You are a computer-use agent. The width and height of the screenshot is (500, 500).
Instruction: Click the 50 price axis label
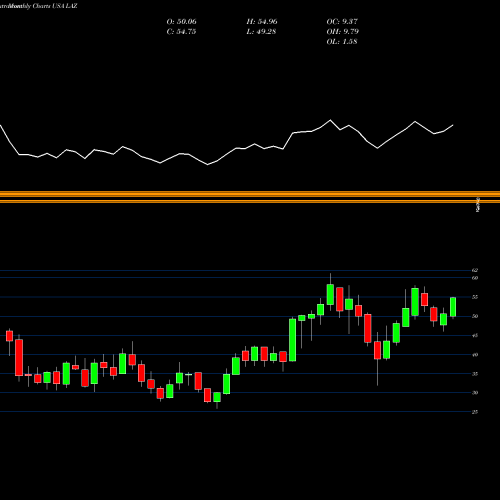475,316
